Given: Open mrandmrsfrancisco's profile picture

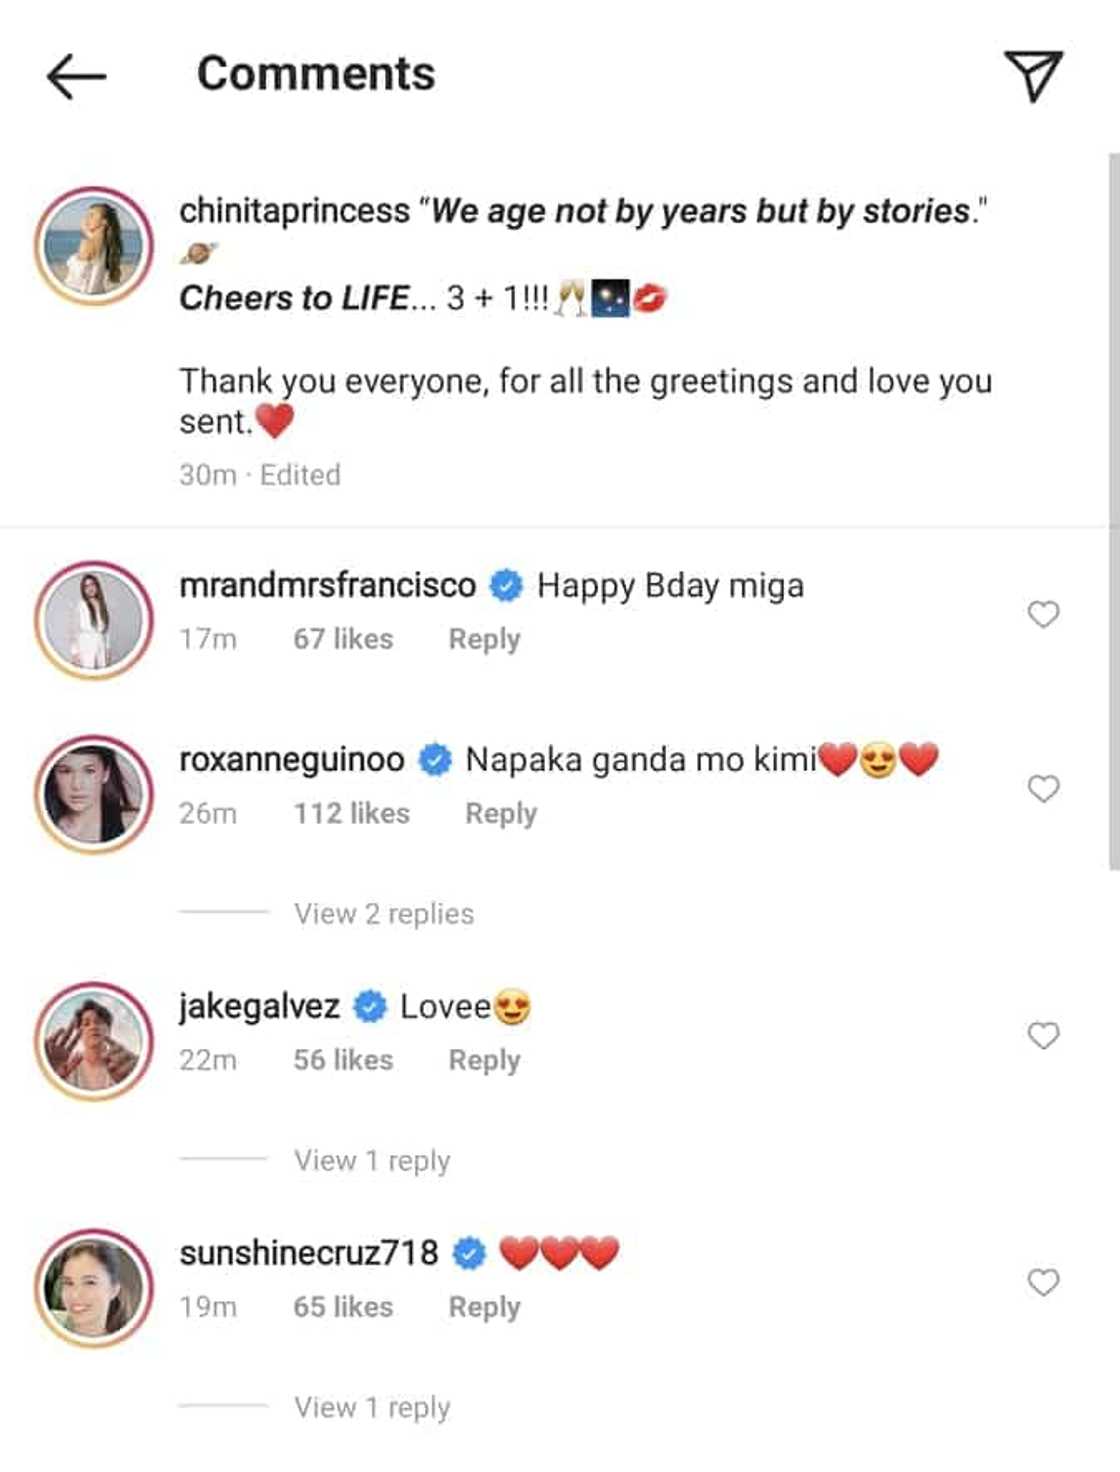Looking at the screenshot, I should [x=94, y=620].
